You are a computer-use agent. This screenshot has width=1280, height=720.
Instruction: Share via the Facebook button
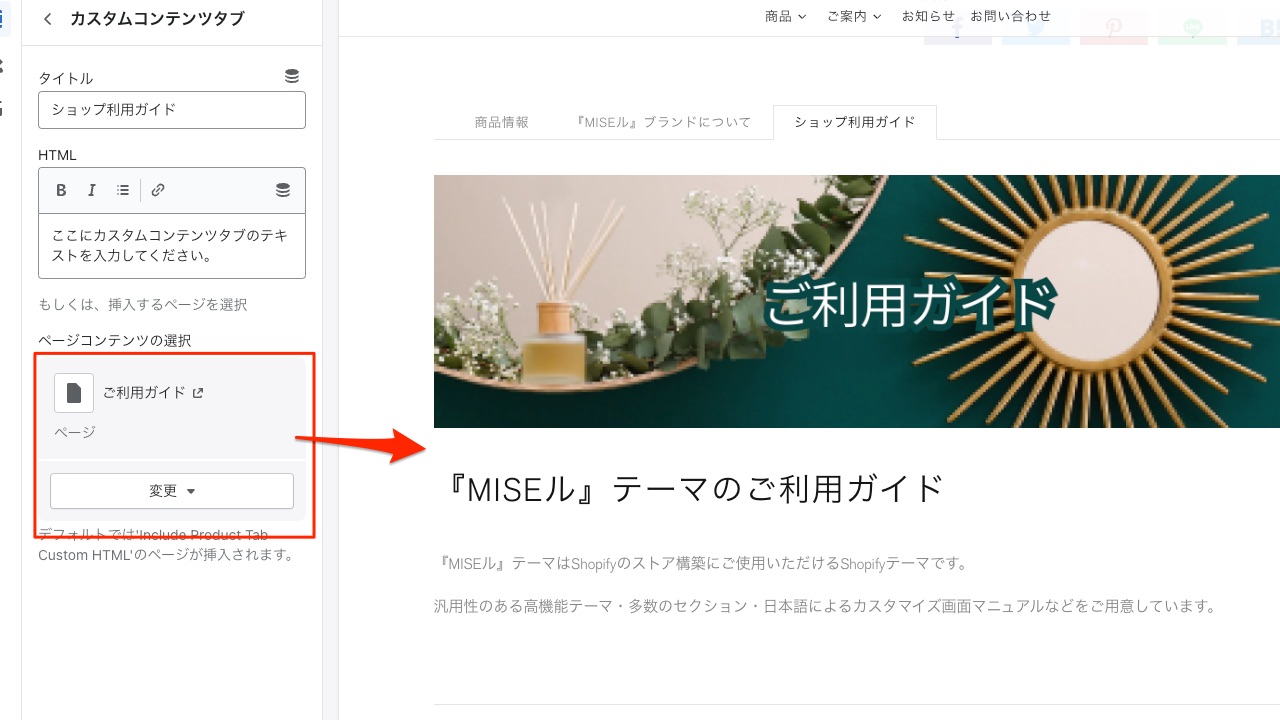pos(958,30)
